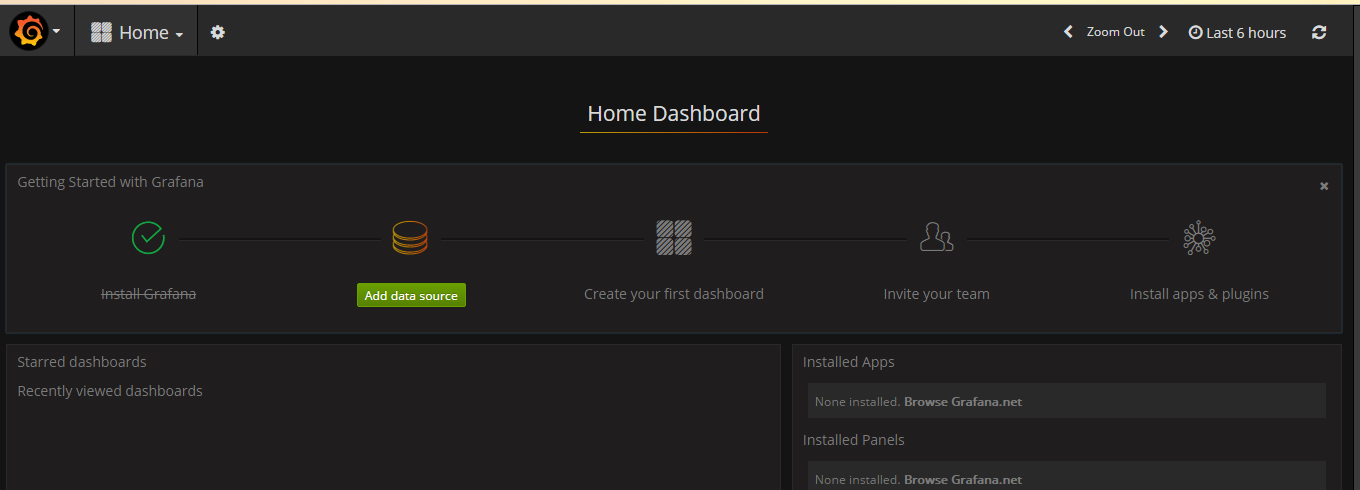
Task: Open dashboard settings gear menu
Action: pyautogui.click(x=217, y=32)
